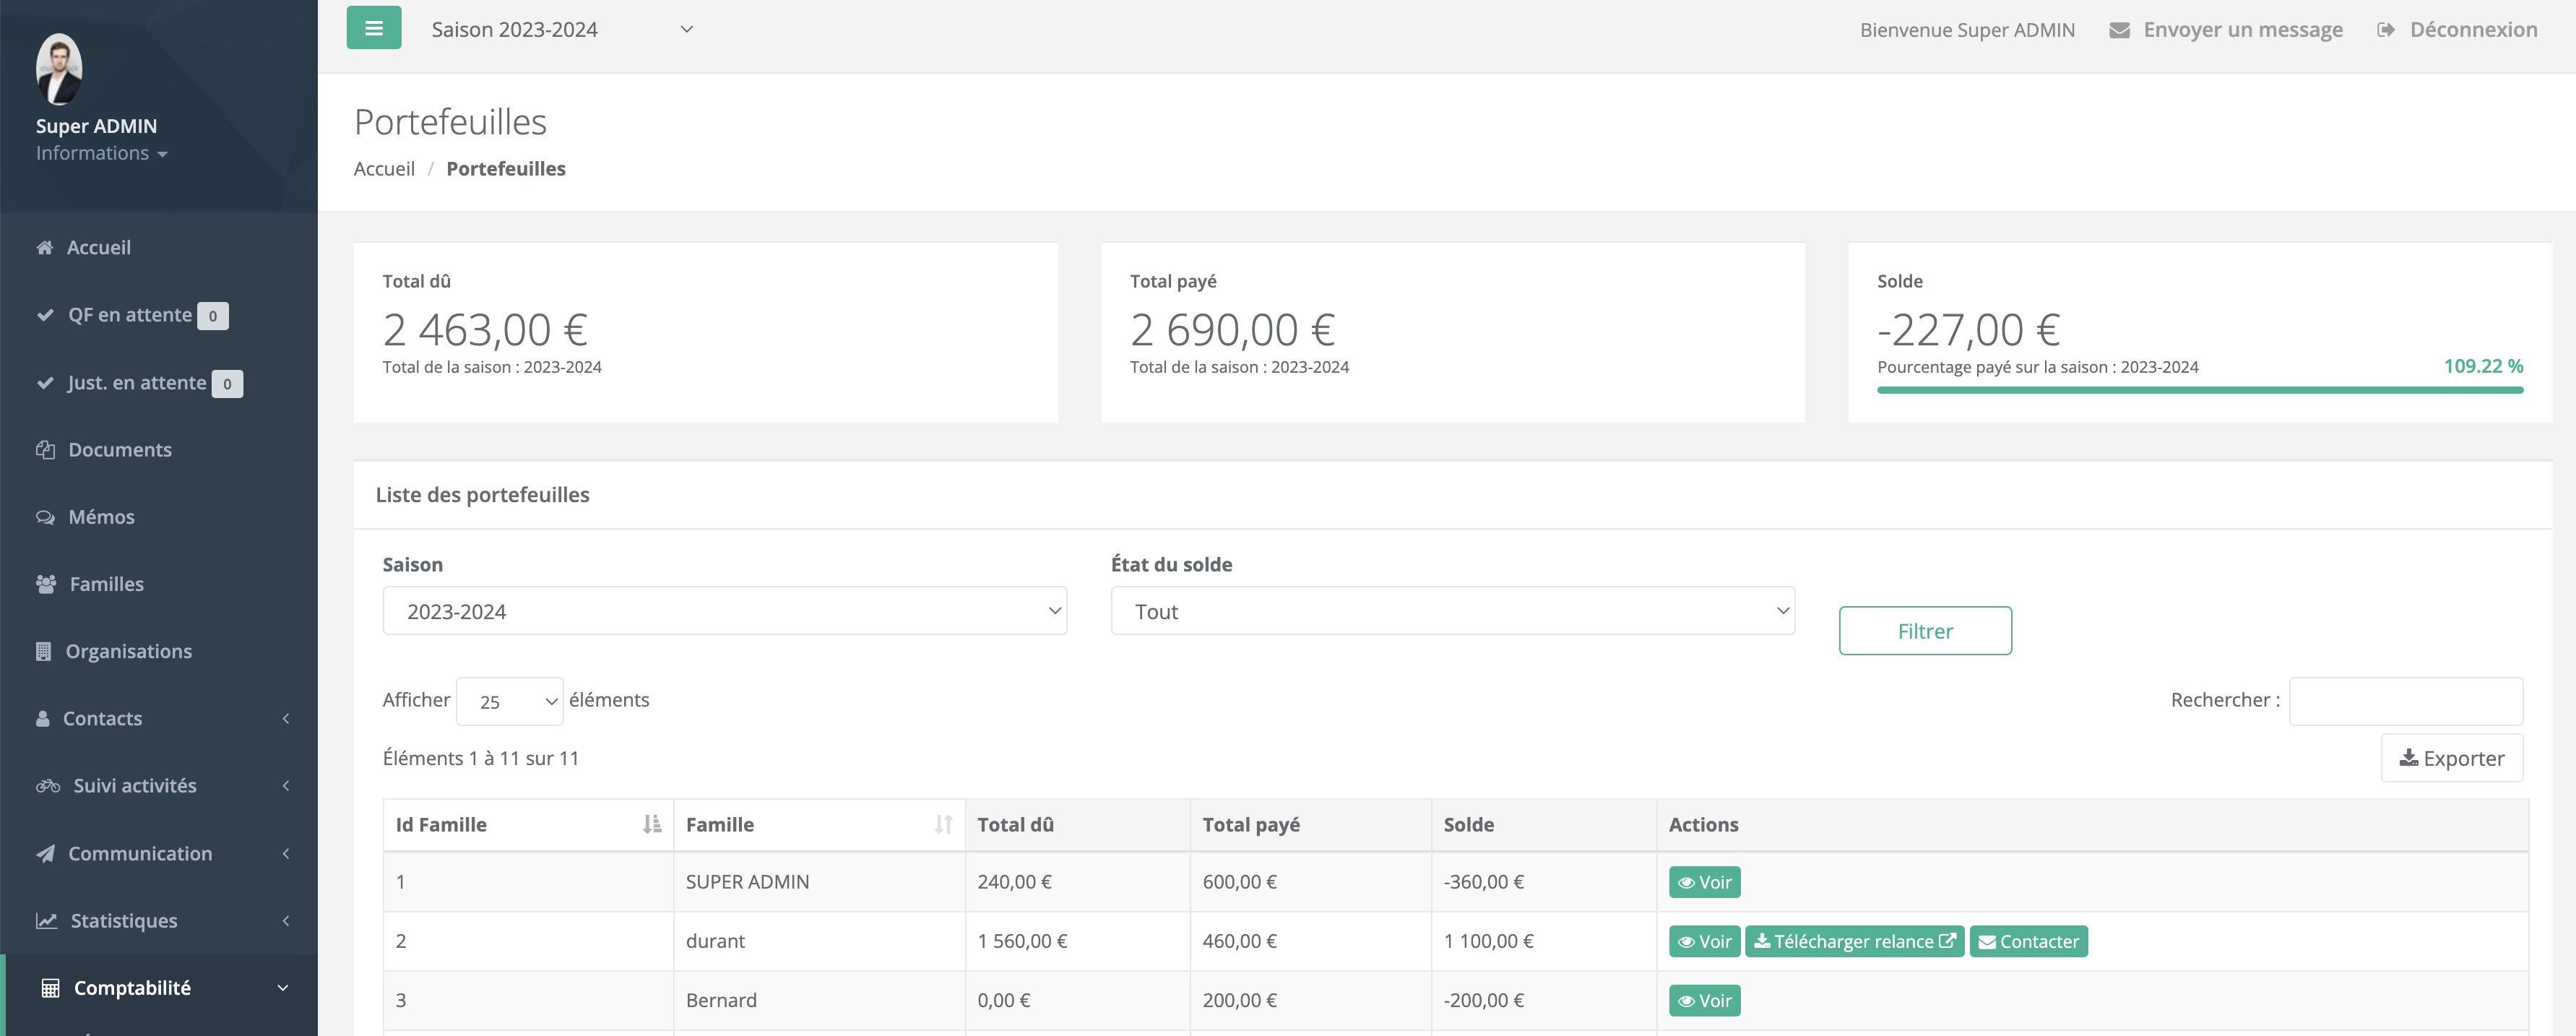Expand the Contacts submenu chevron
This screenshot has height=1036, width=2576.
tap(286, 718)
